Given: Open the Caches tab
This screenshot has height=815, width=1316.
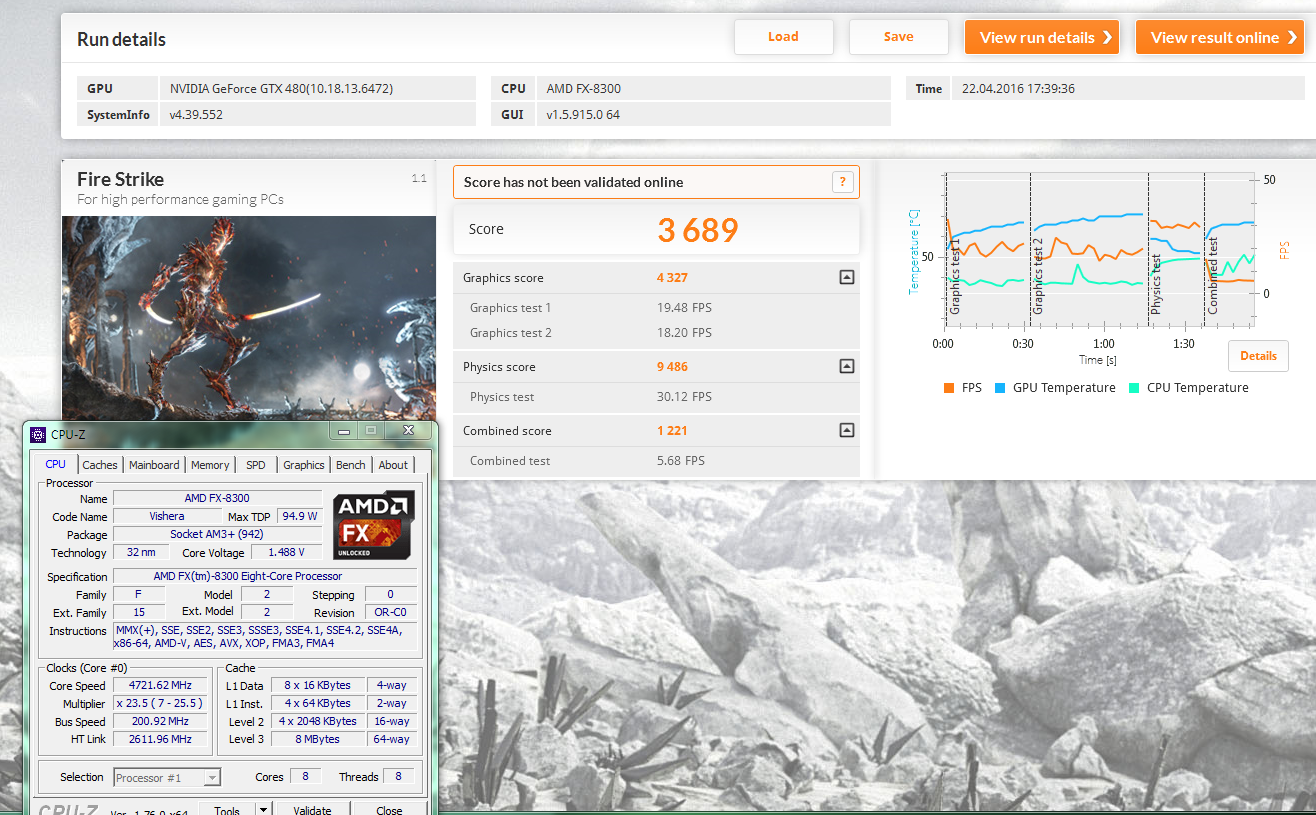Looking at the screenshot, I should point(100,465).
